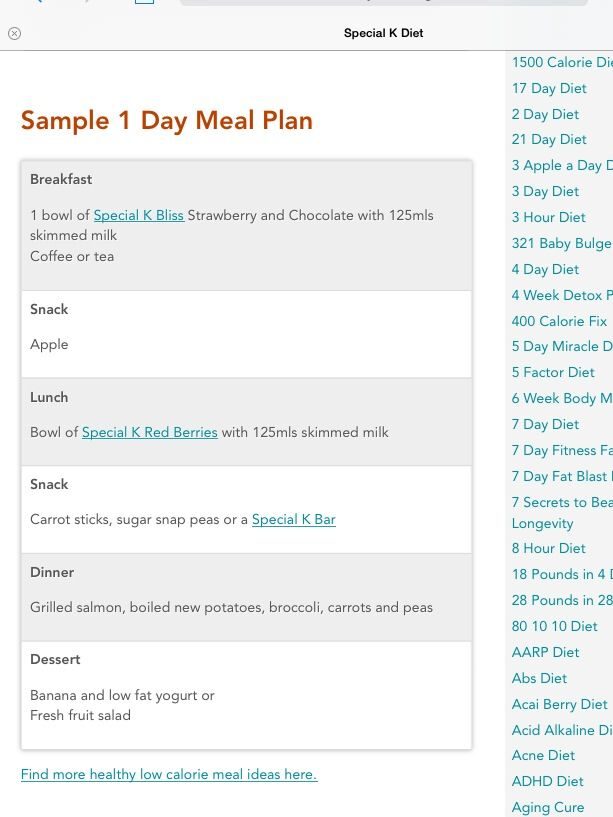The image size is (613, 817).
Task: Open Find more healthy low calorie meal ideas
Action: tap(169, 774)
